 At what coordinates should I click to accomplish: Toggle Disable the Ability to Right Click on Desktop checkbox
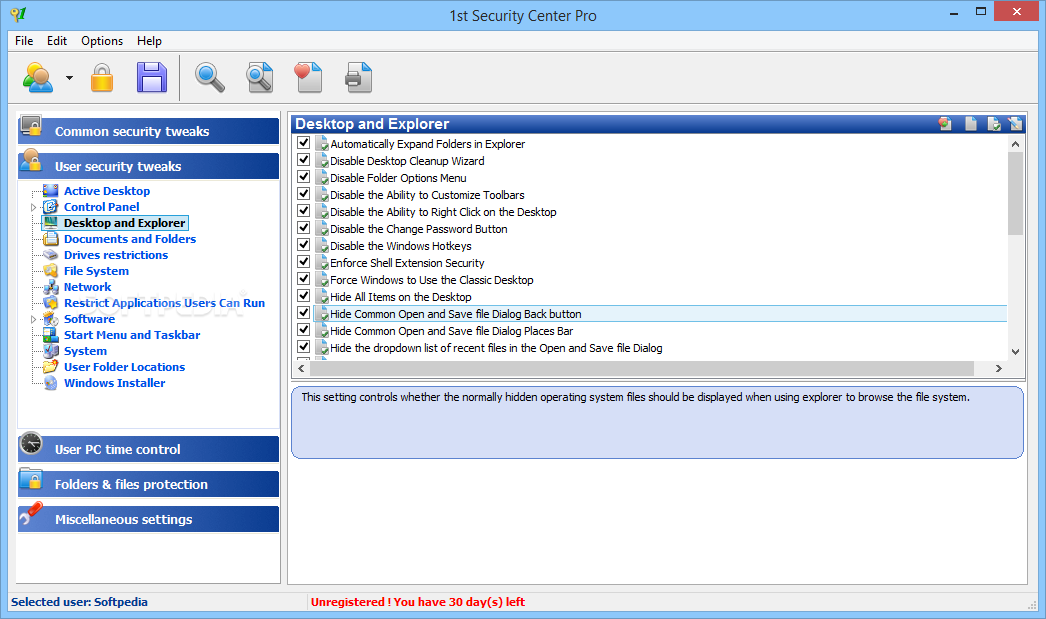(304, 211)
